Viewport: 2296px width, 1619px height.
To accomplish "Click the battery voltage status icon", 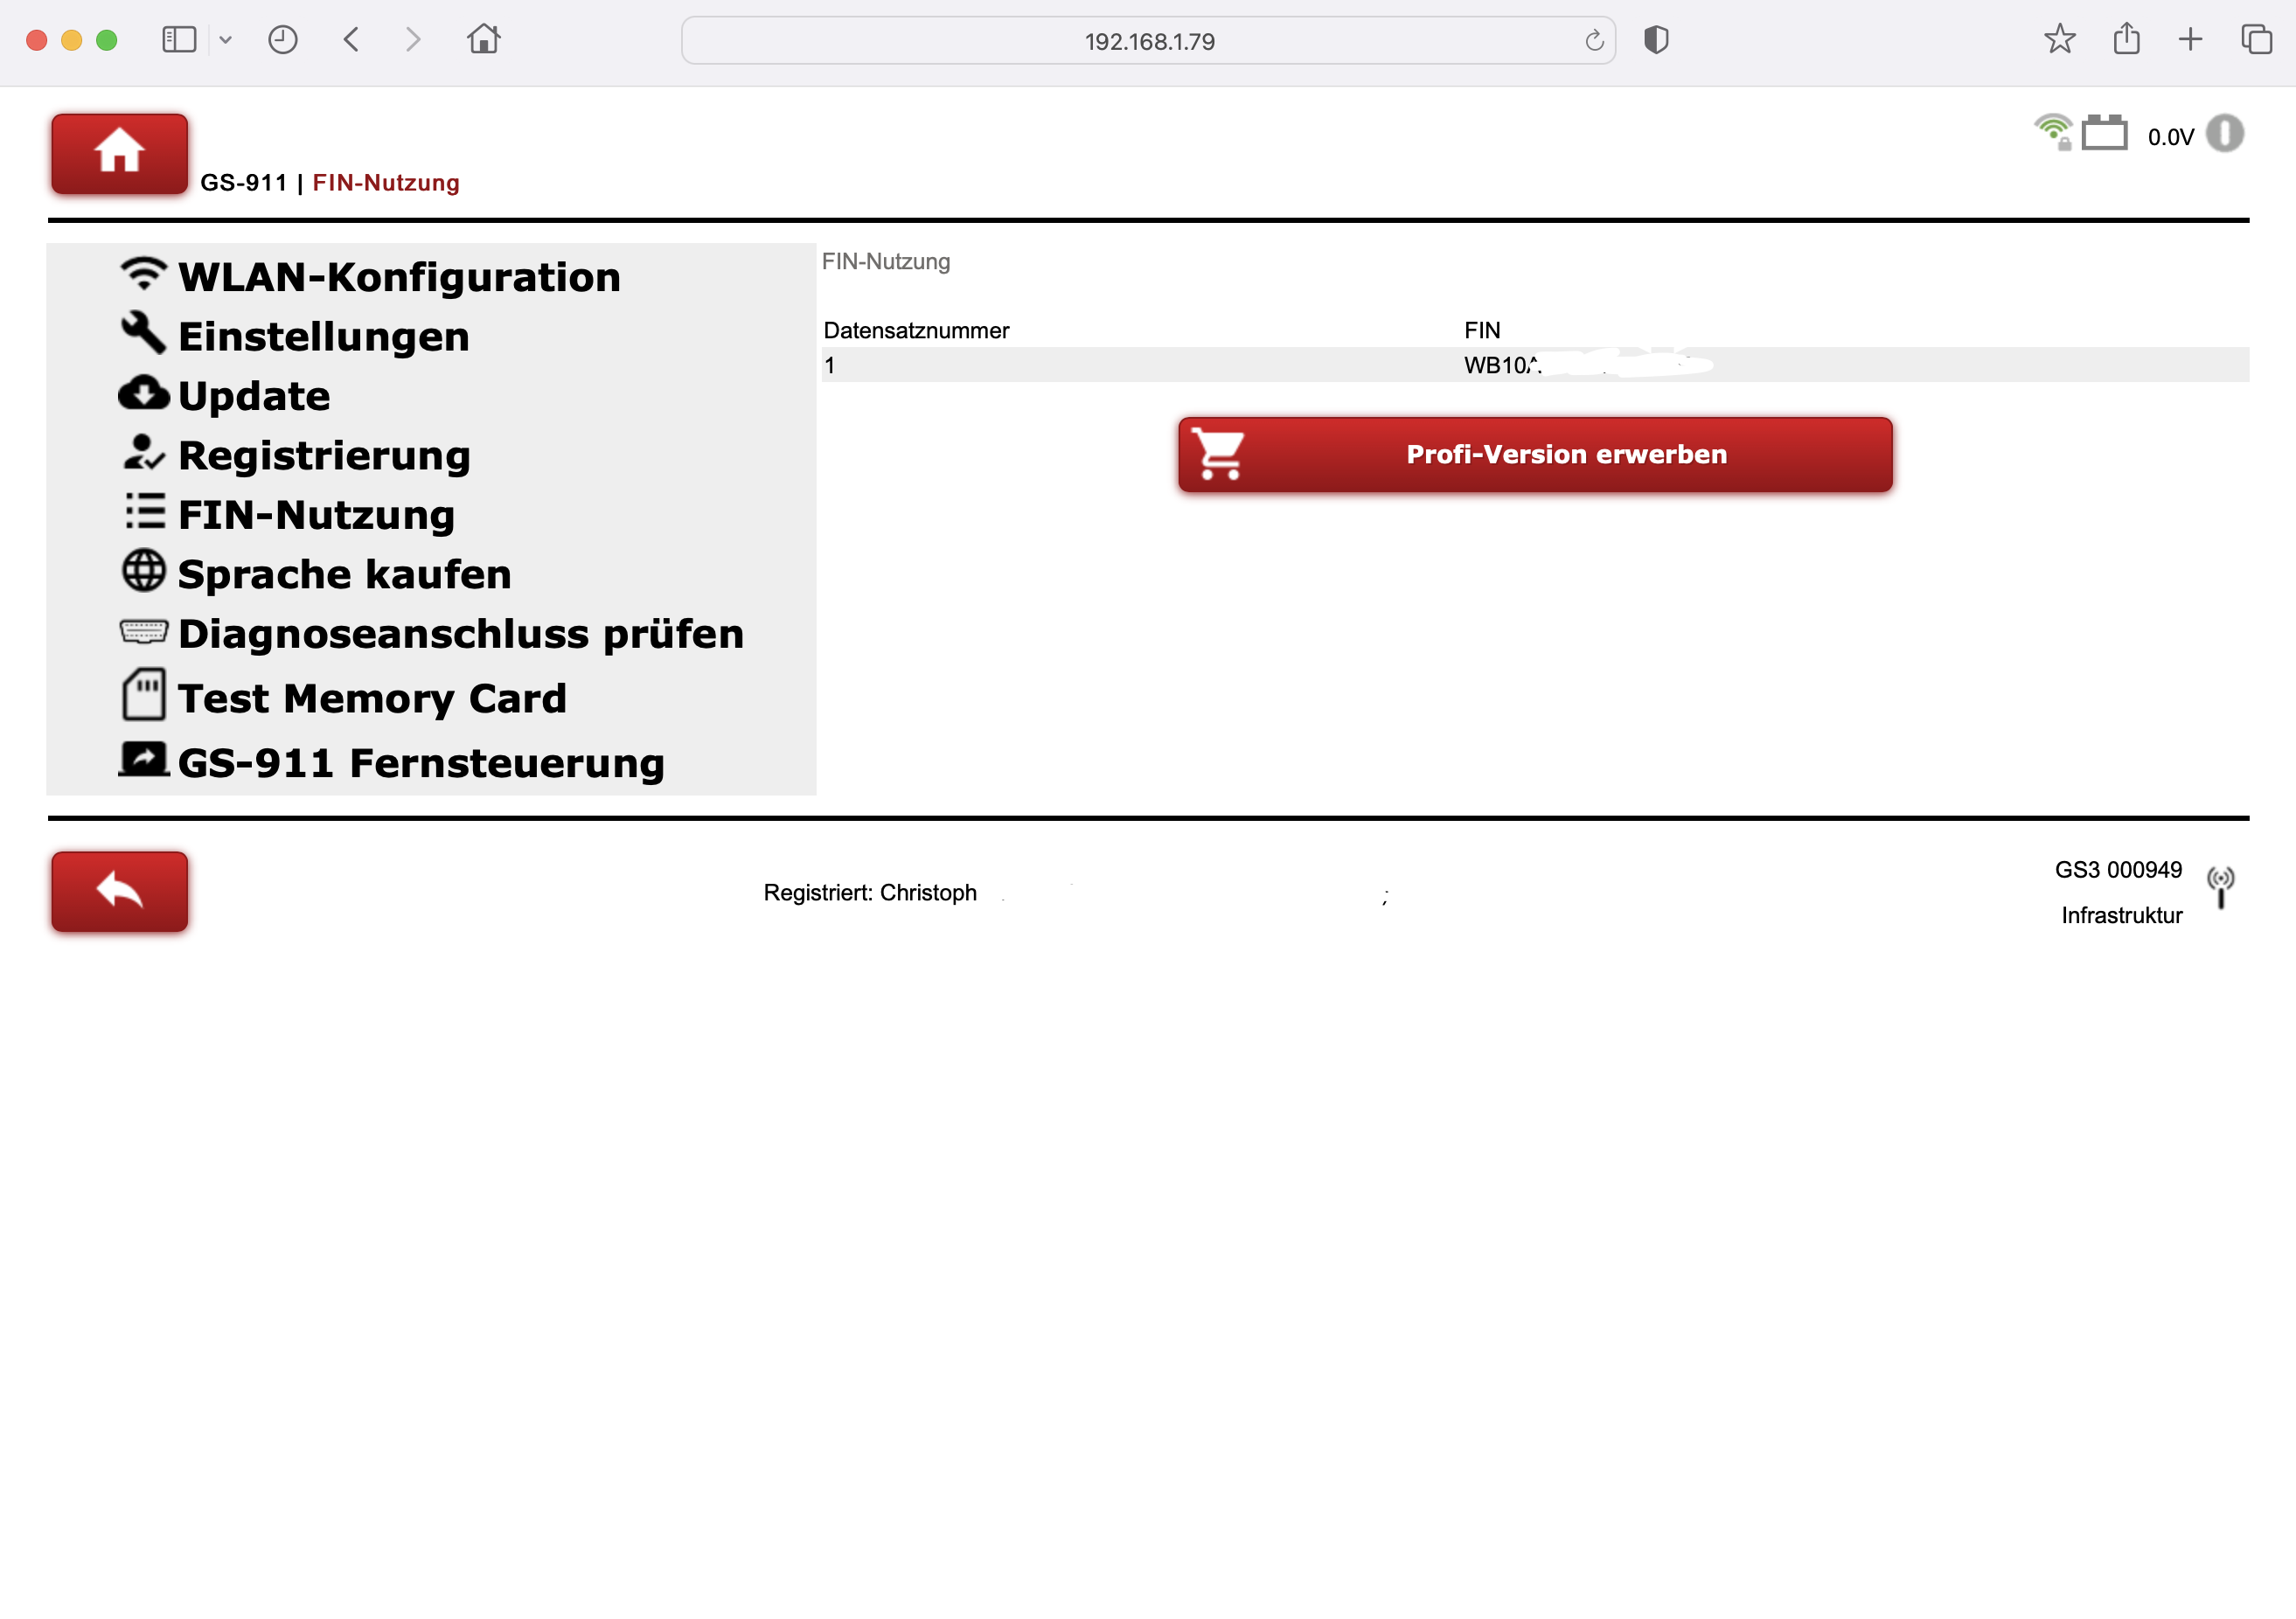I will 2104,134.
